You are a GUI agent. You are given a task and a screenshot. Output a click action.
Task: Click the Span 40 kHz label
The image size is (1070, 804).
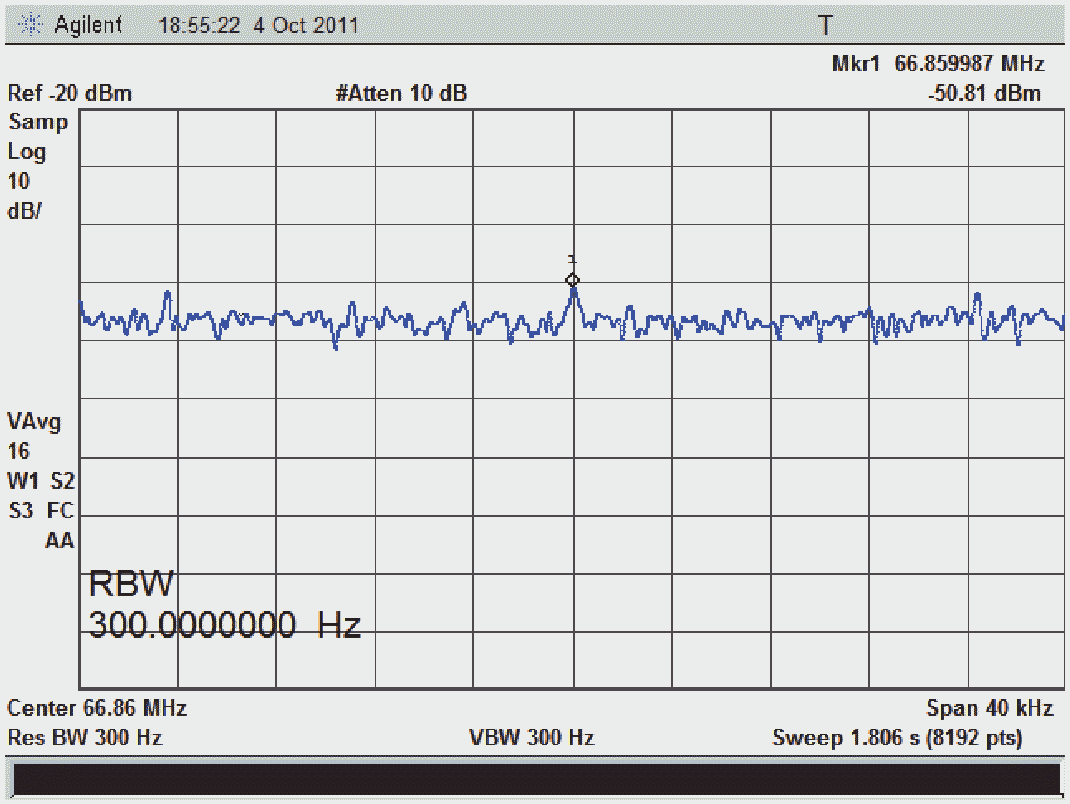pos(990,709)
